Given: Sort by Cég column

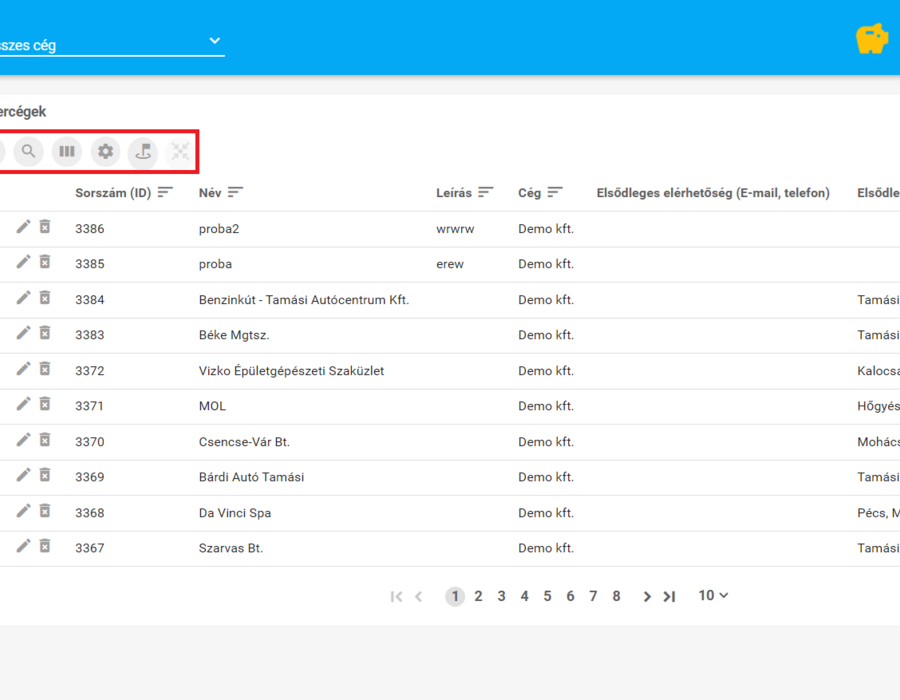Looking at the screenshot, I should tap(555, 192).
